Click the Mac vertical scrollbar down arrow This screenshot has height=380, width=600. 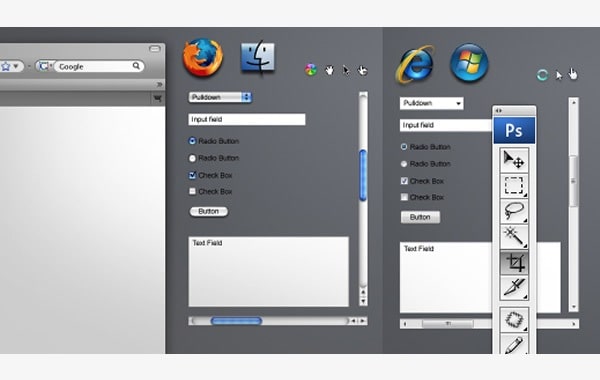pyautogui.click(x=363, y=302)
